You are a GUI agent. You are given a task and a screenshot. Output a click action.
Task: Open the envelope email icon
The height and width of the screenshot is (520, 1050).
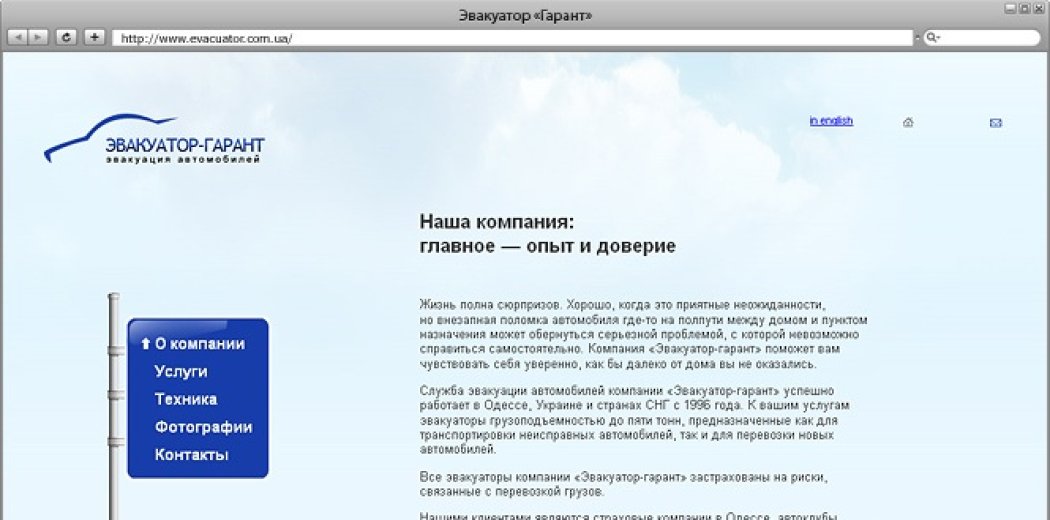(x=995, y=123)
